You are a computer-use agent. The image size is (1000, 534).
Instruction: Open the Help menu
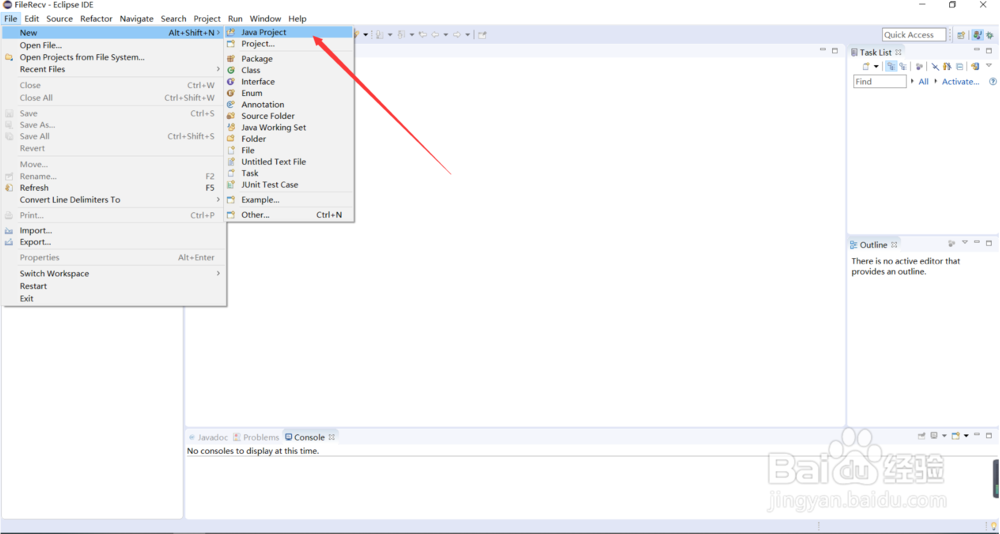pyautogui.click(x=297, y=19)
